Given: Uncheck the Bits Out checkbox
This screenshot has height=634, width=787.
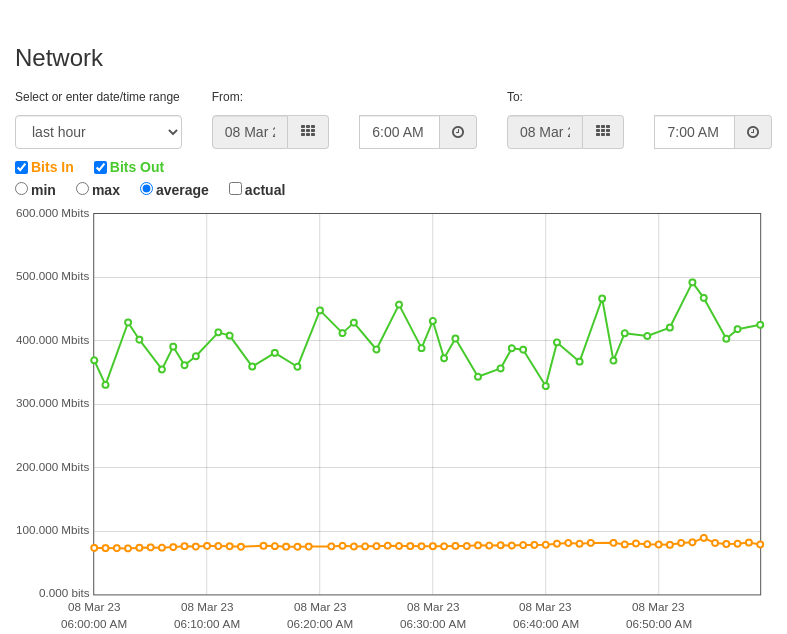Looking at the screenshot, I should tap(100, 167).
